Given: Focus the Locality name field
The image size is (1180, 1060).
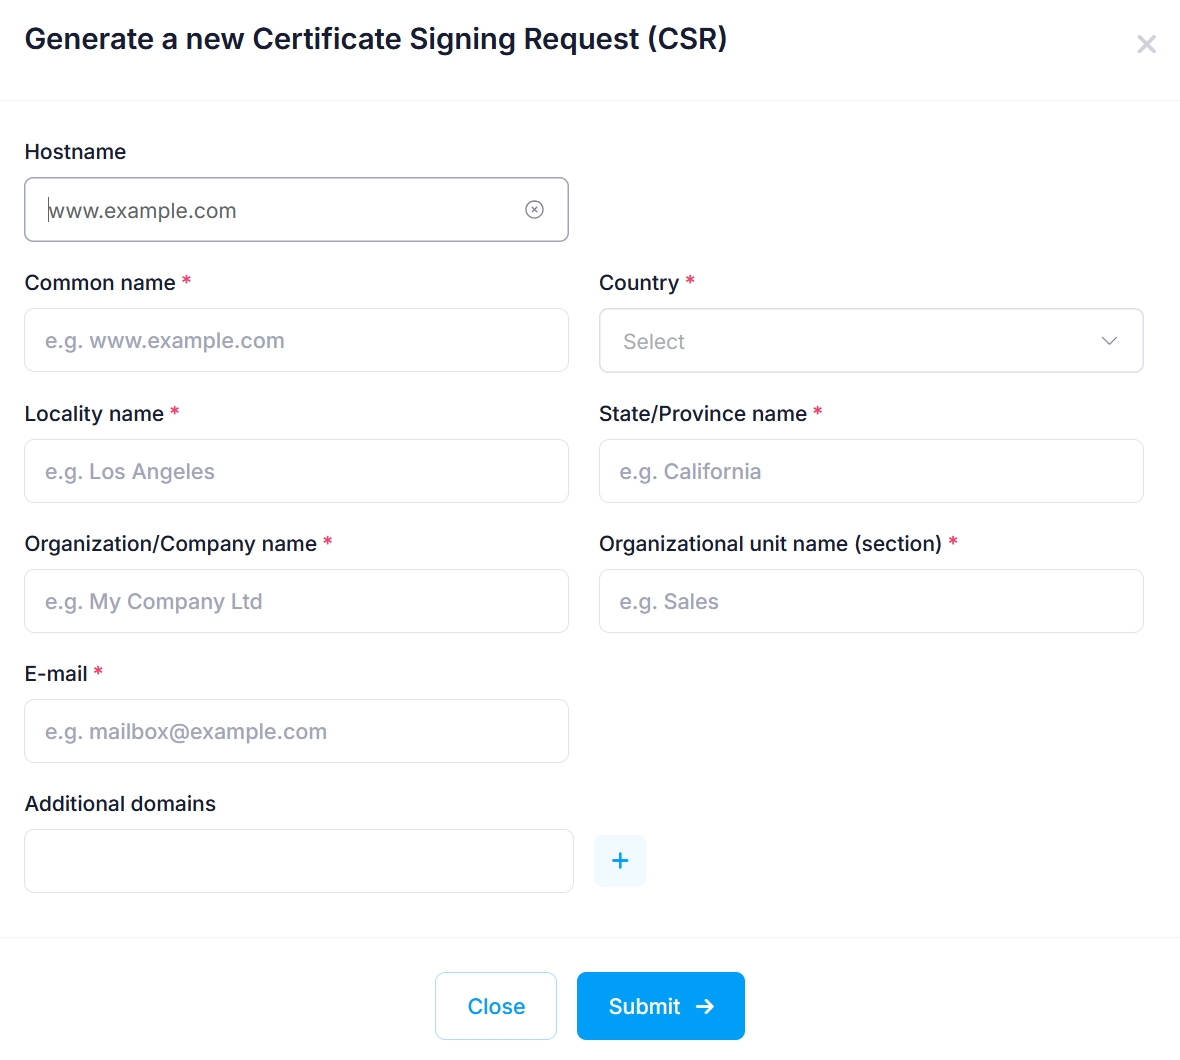Looking at the screenshot, I should coord(296,471).
